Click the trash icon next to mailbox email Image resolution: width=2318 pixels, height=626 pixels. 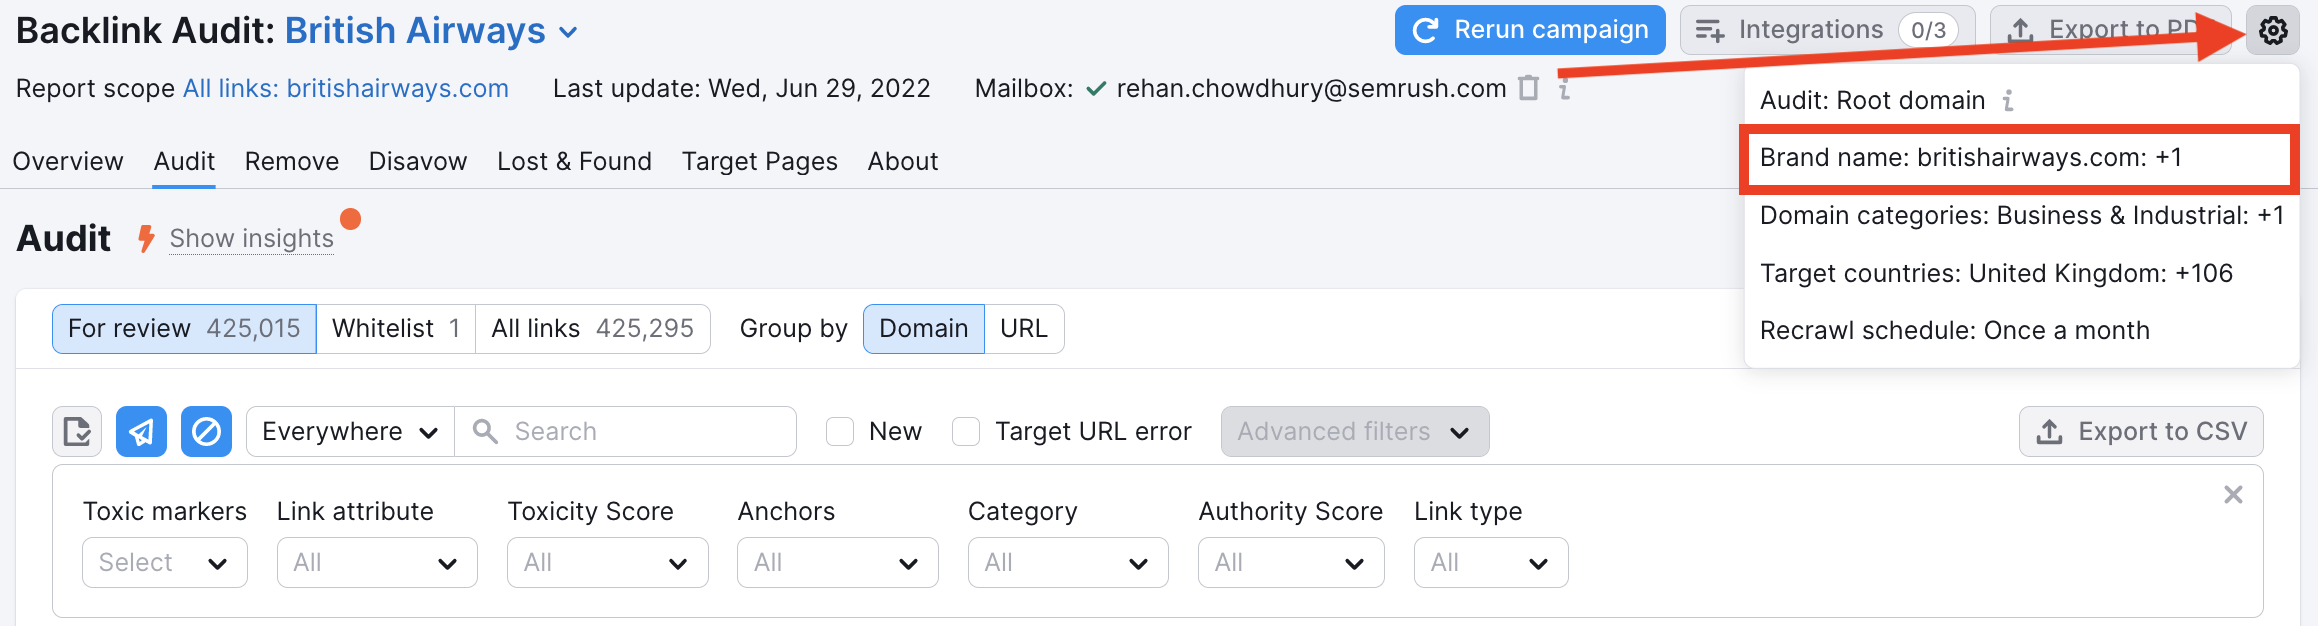[x=1528, y=88]
